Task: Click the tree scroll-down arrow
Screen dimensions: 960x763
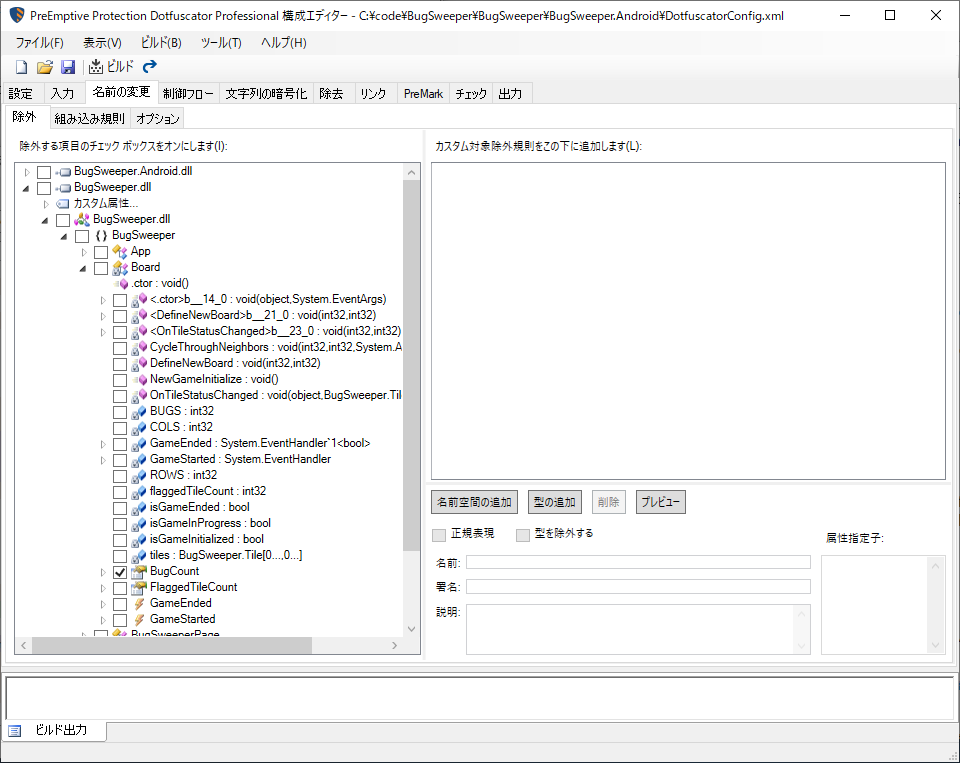Action: click(411, 629)
